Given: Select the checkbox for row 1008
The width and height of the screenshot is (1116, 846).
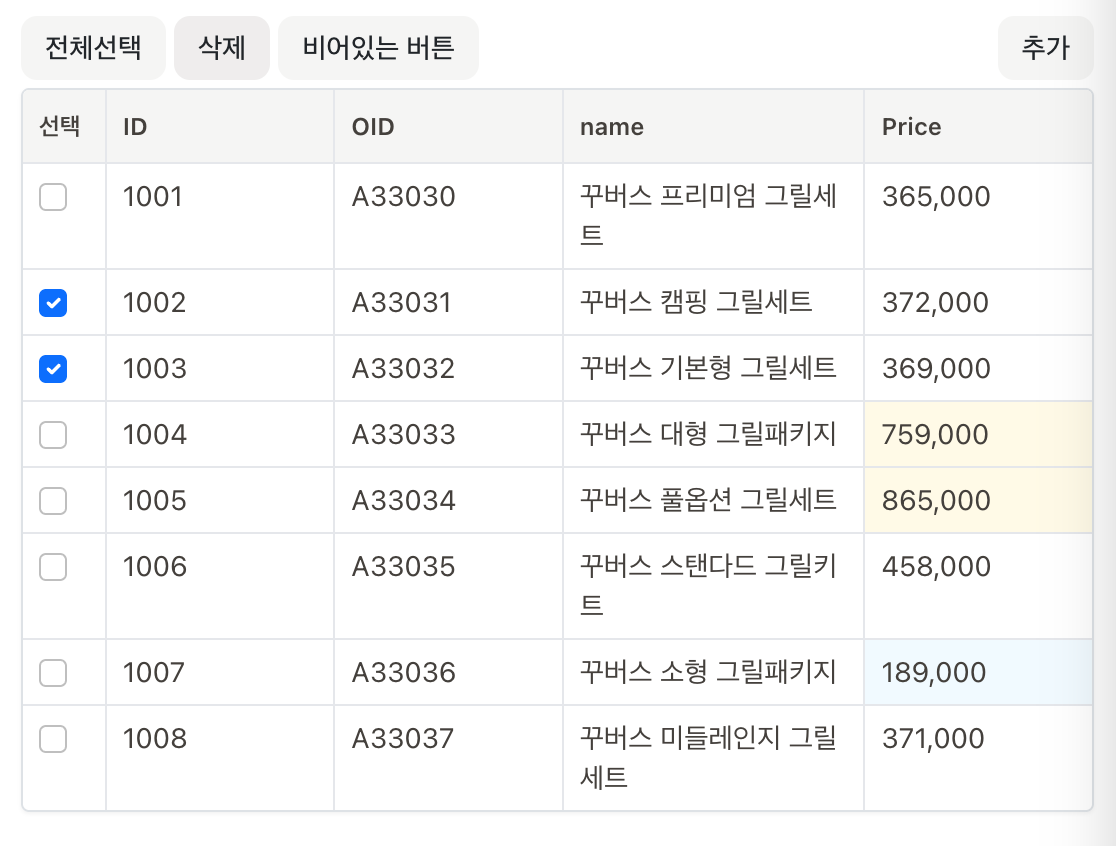Looking at the screenshot, I should [53, 739].
